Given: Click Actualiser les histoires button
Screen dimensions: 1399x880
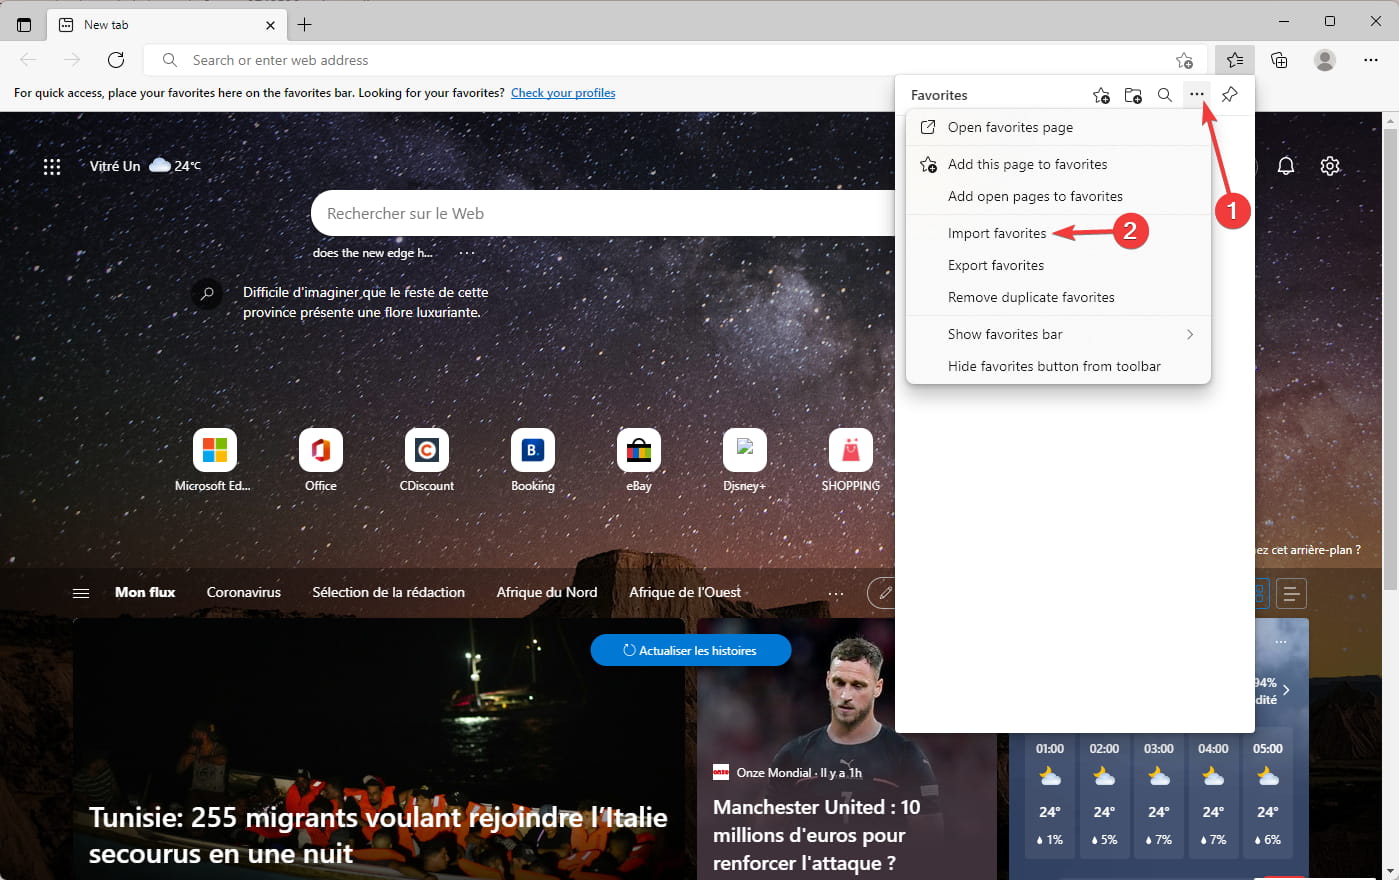Looking at the screenshot, I should click(x=691, y=650).
